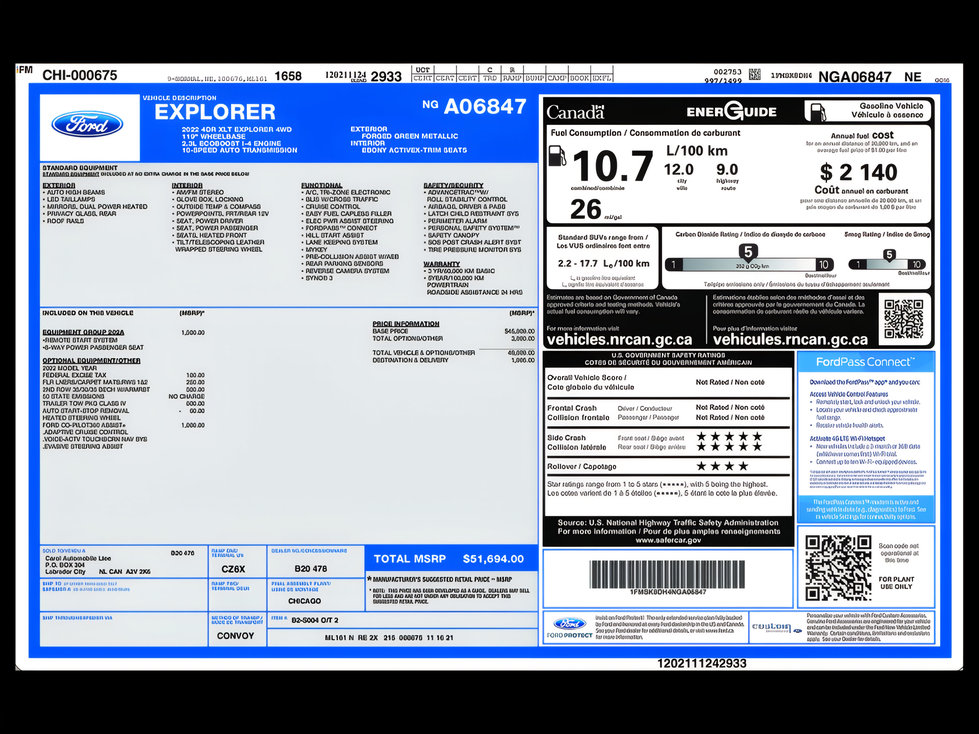Click the EXTERIOR equipment column heading
Image resolution: width=979 pixels, height=734 pixels.
pos(59,185)
